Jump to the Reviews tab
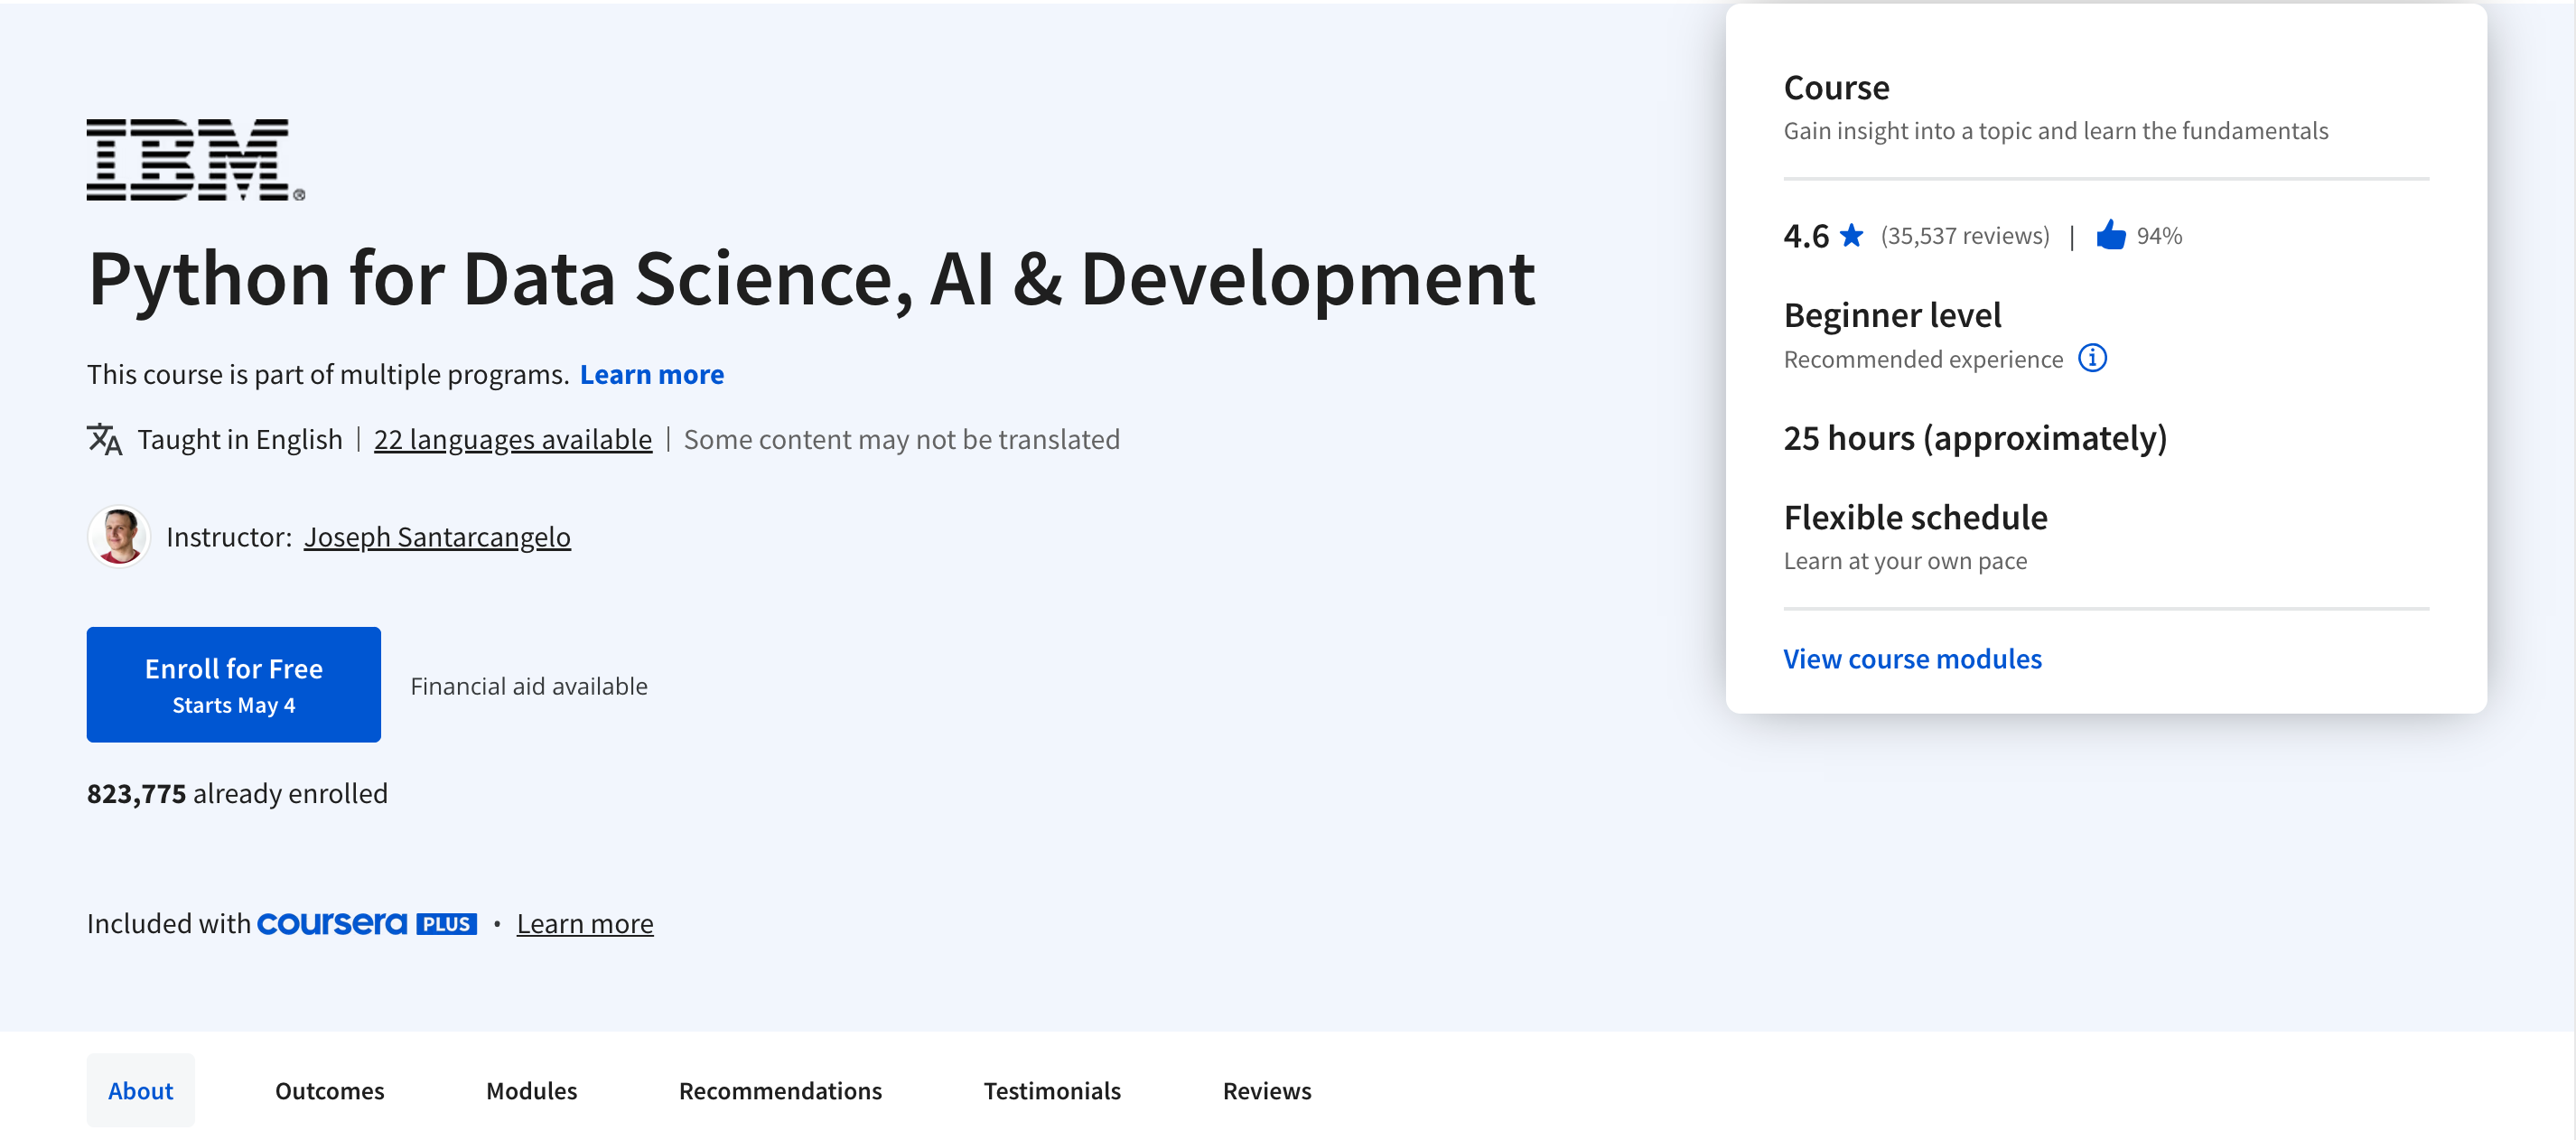This screenshot has height=1140, width=2576. click(1266, 1090)
